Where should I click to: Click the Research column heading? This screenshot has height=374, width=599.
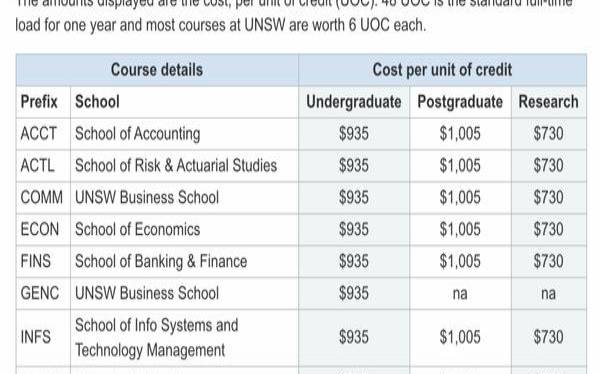(x=548, y=102)
